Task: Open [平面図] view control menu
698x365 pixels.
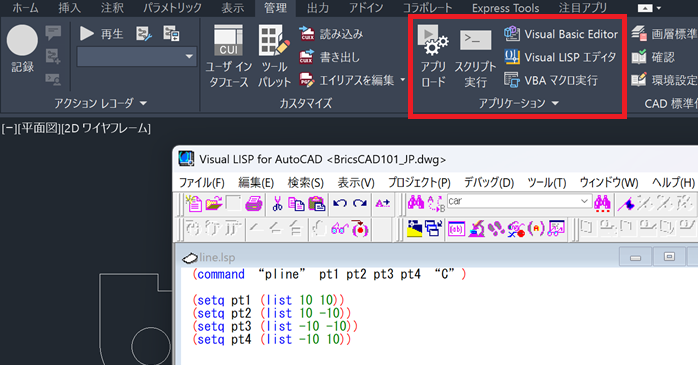Action: point(38,129)
